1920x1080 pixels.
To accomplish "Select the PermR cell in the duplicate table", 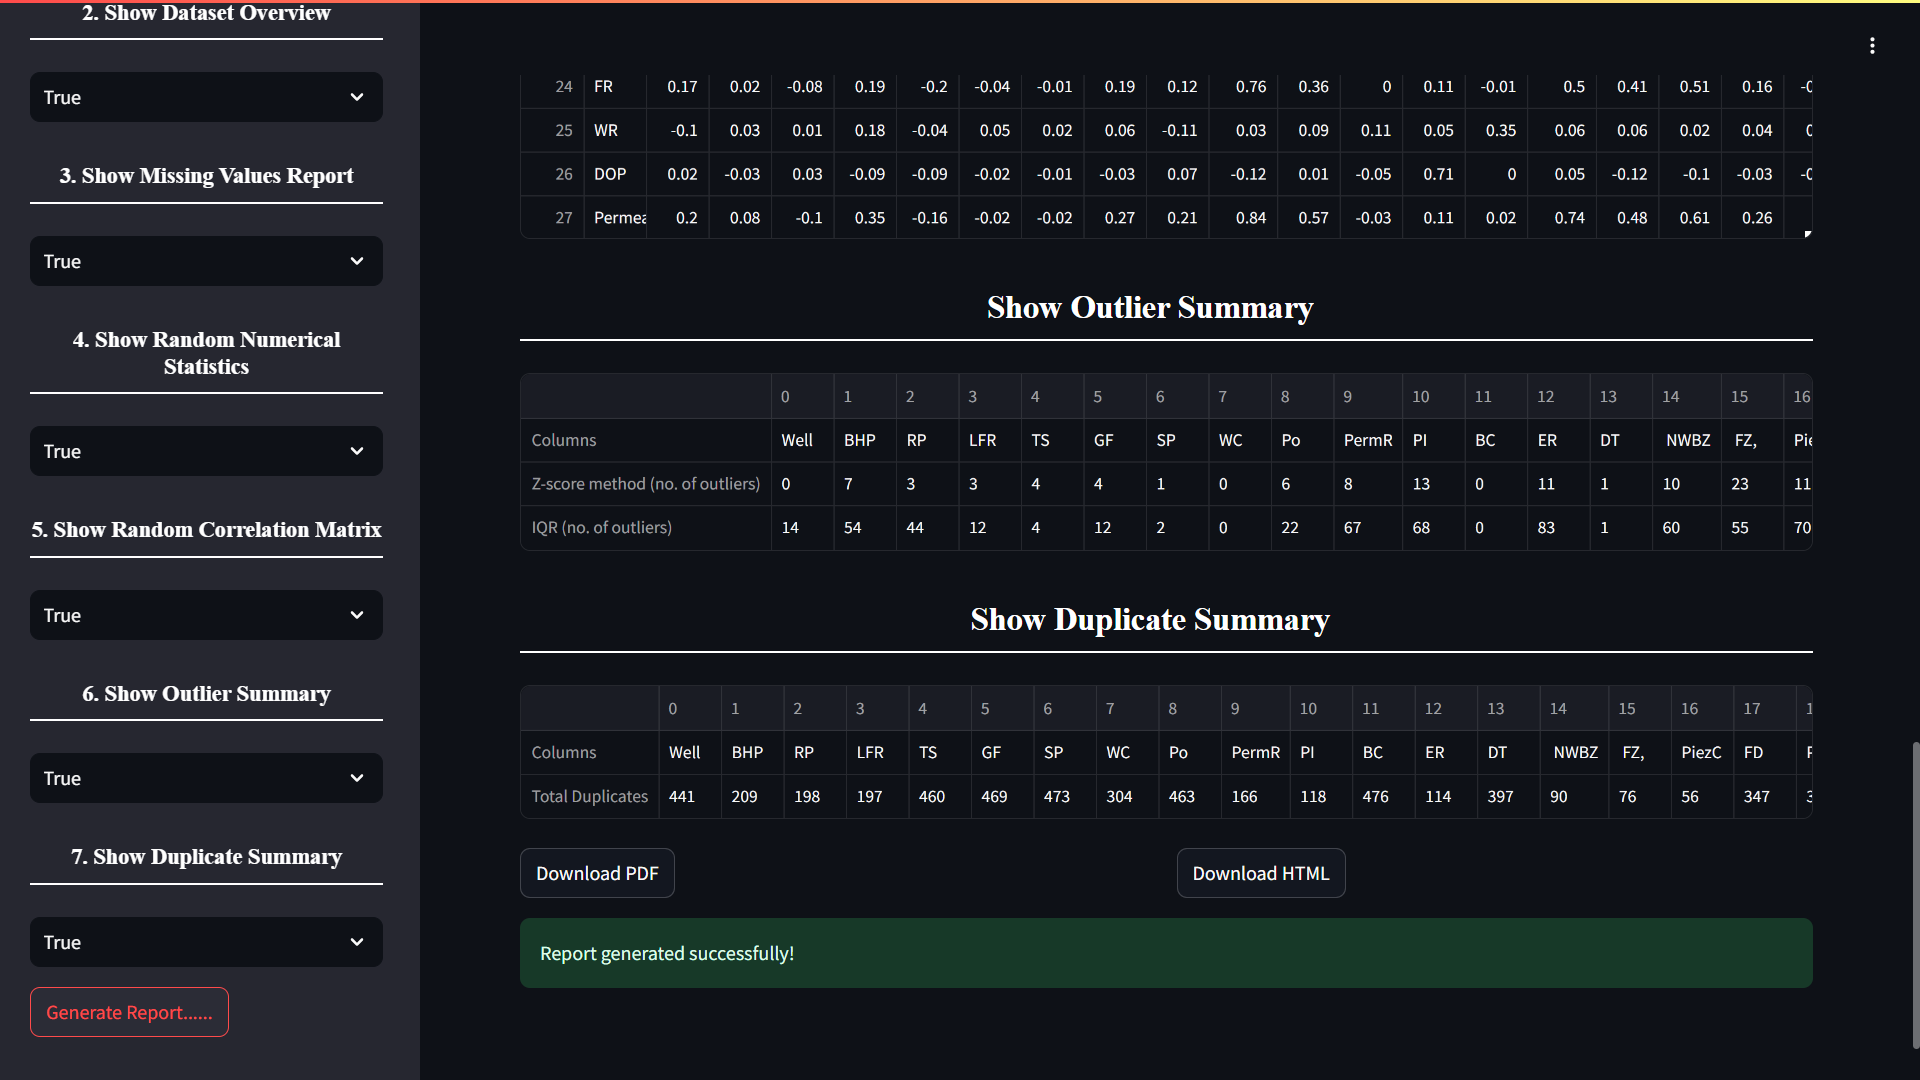I will [x=1255, y=752].
